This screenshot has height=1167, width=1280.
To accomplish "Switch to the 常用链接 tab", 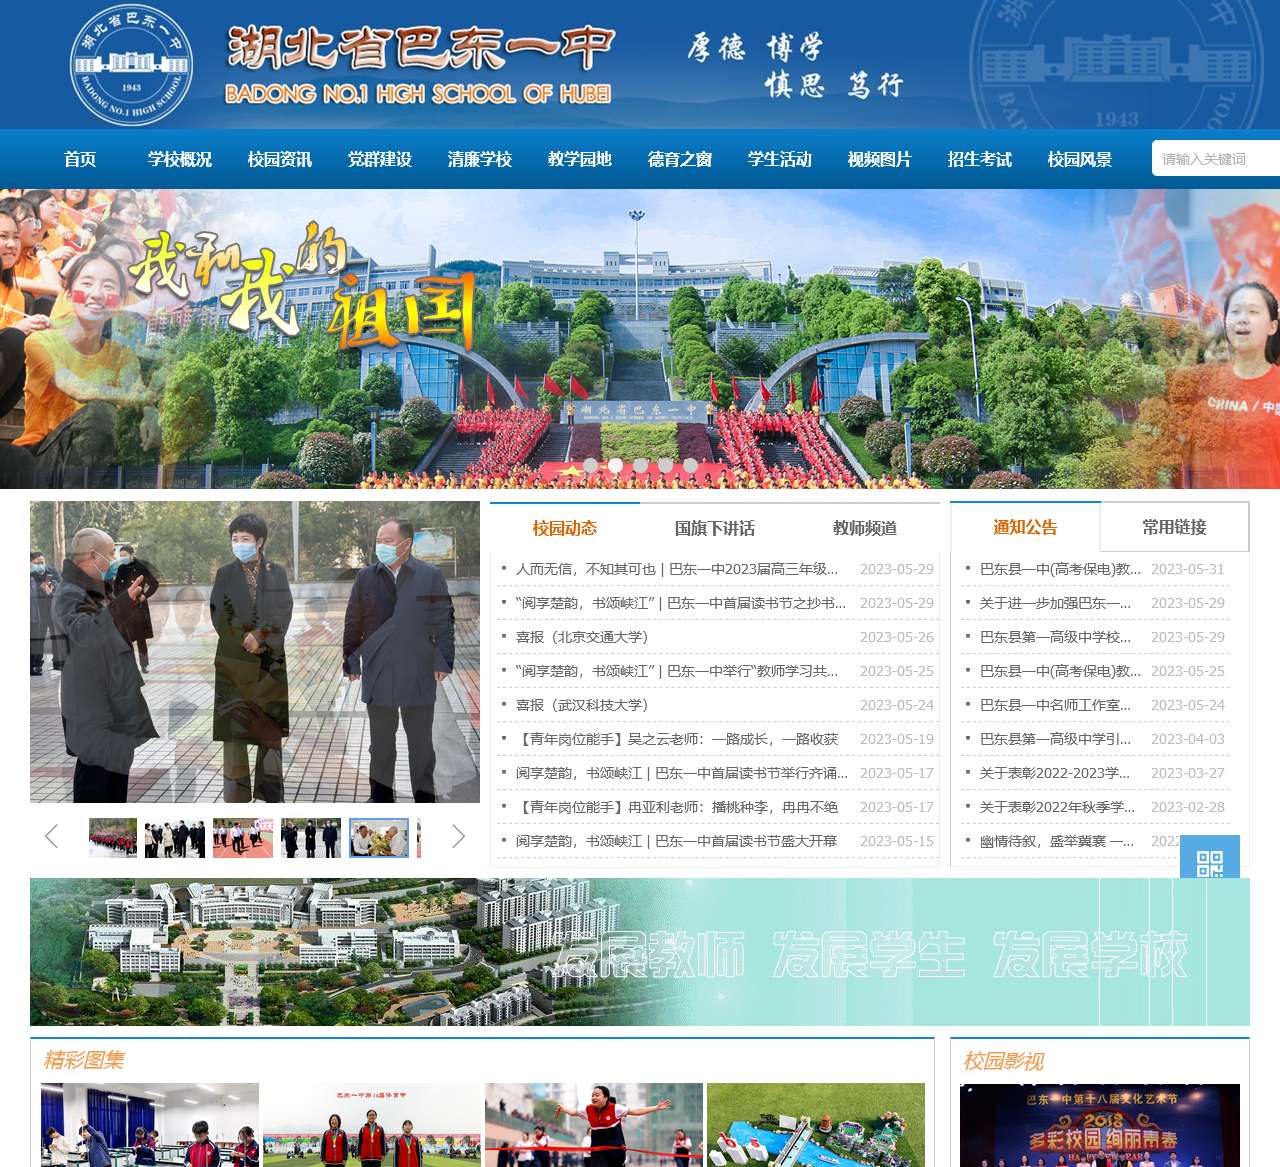I will pos(1175,527).
